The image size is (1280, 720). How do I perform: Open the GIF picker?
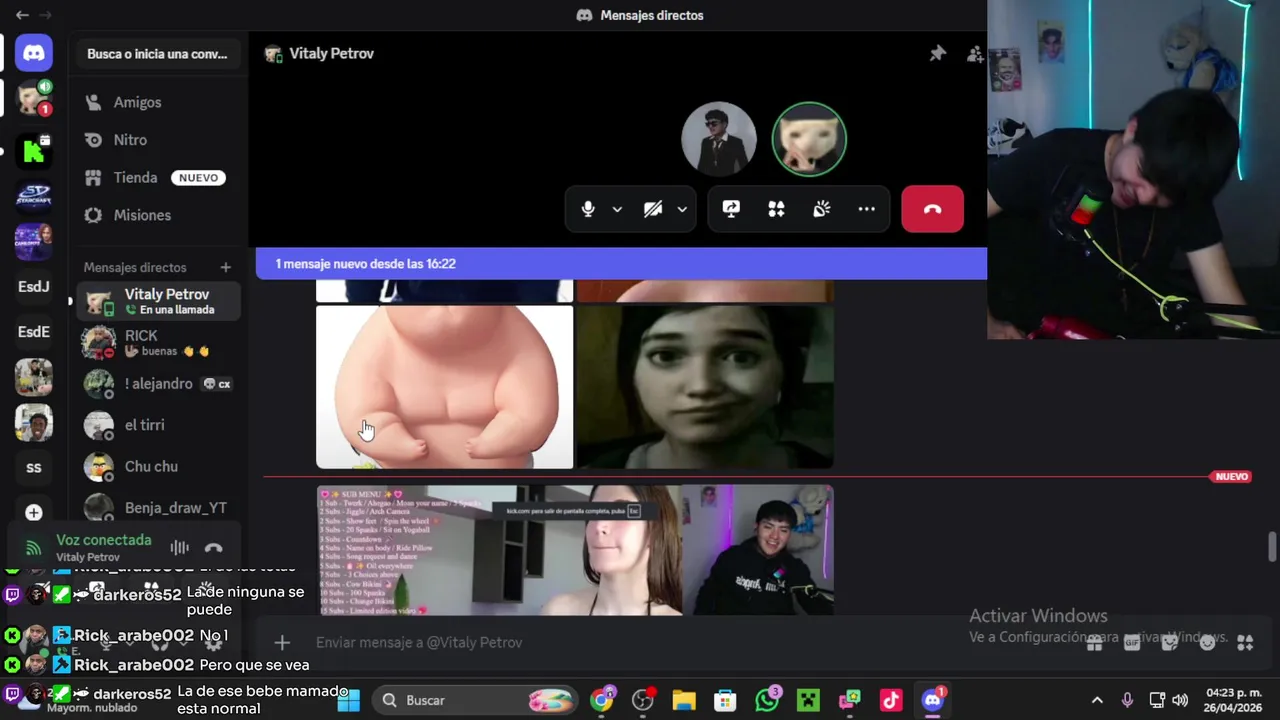pyautogui.click(x=1132, y=642)
